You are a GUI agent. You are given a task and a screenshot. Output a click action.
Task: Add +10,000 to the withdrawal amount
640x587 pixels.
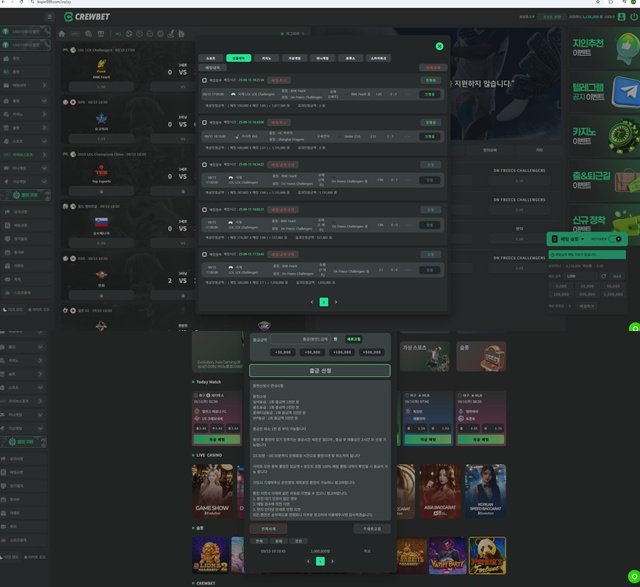tap(282, 352)
